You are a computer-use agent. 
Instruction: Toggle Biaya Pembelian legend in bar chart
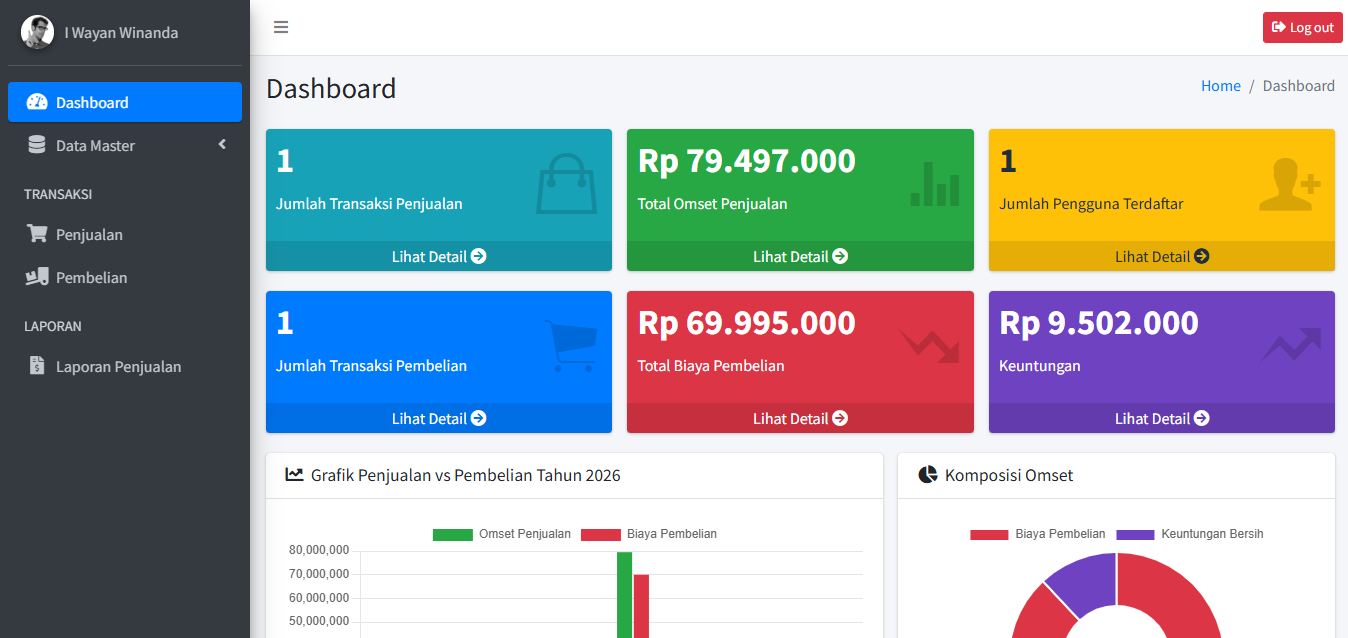649,534
